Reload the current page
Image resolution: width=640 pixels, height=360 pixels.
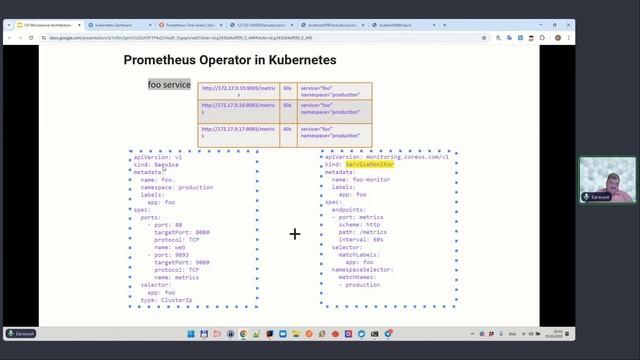click(x=31, y=38)
